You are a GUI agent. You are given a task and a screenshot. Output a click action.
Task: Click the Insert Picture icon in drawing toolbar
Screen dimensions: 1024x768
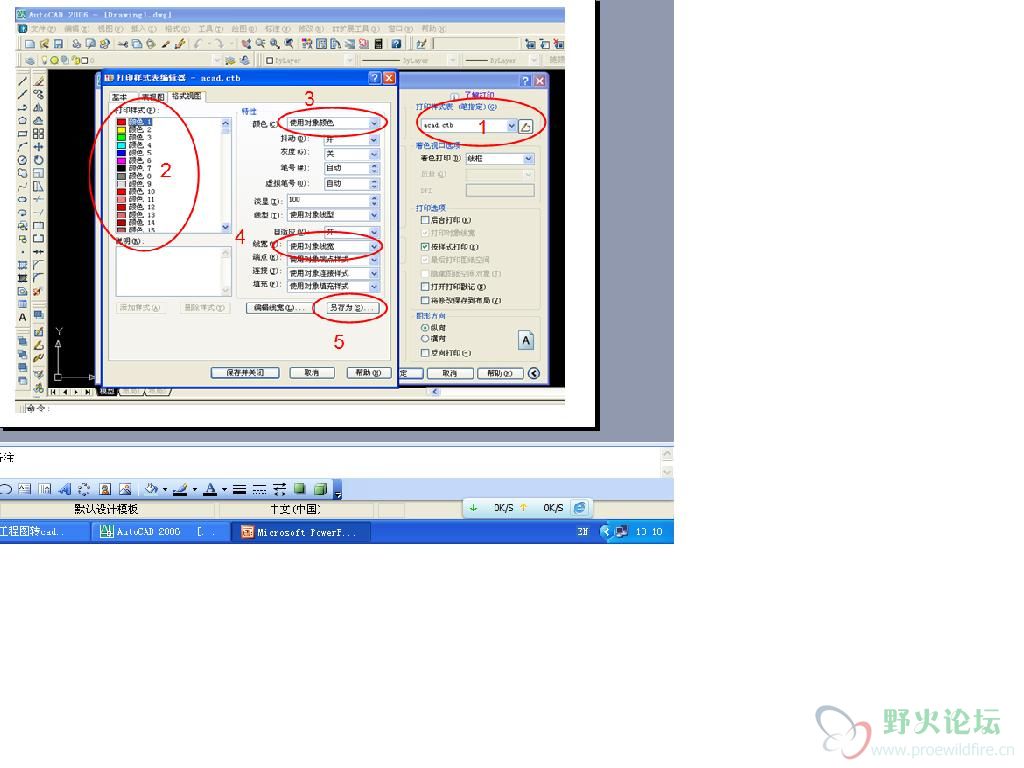click(x=125, y=488)
